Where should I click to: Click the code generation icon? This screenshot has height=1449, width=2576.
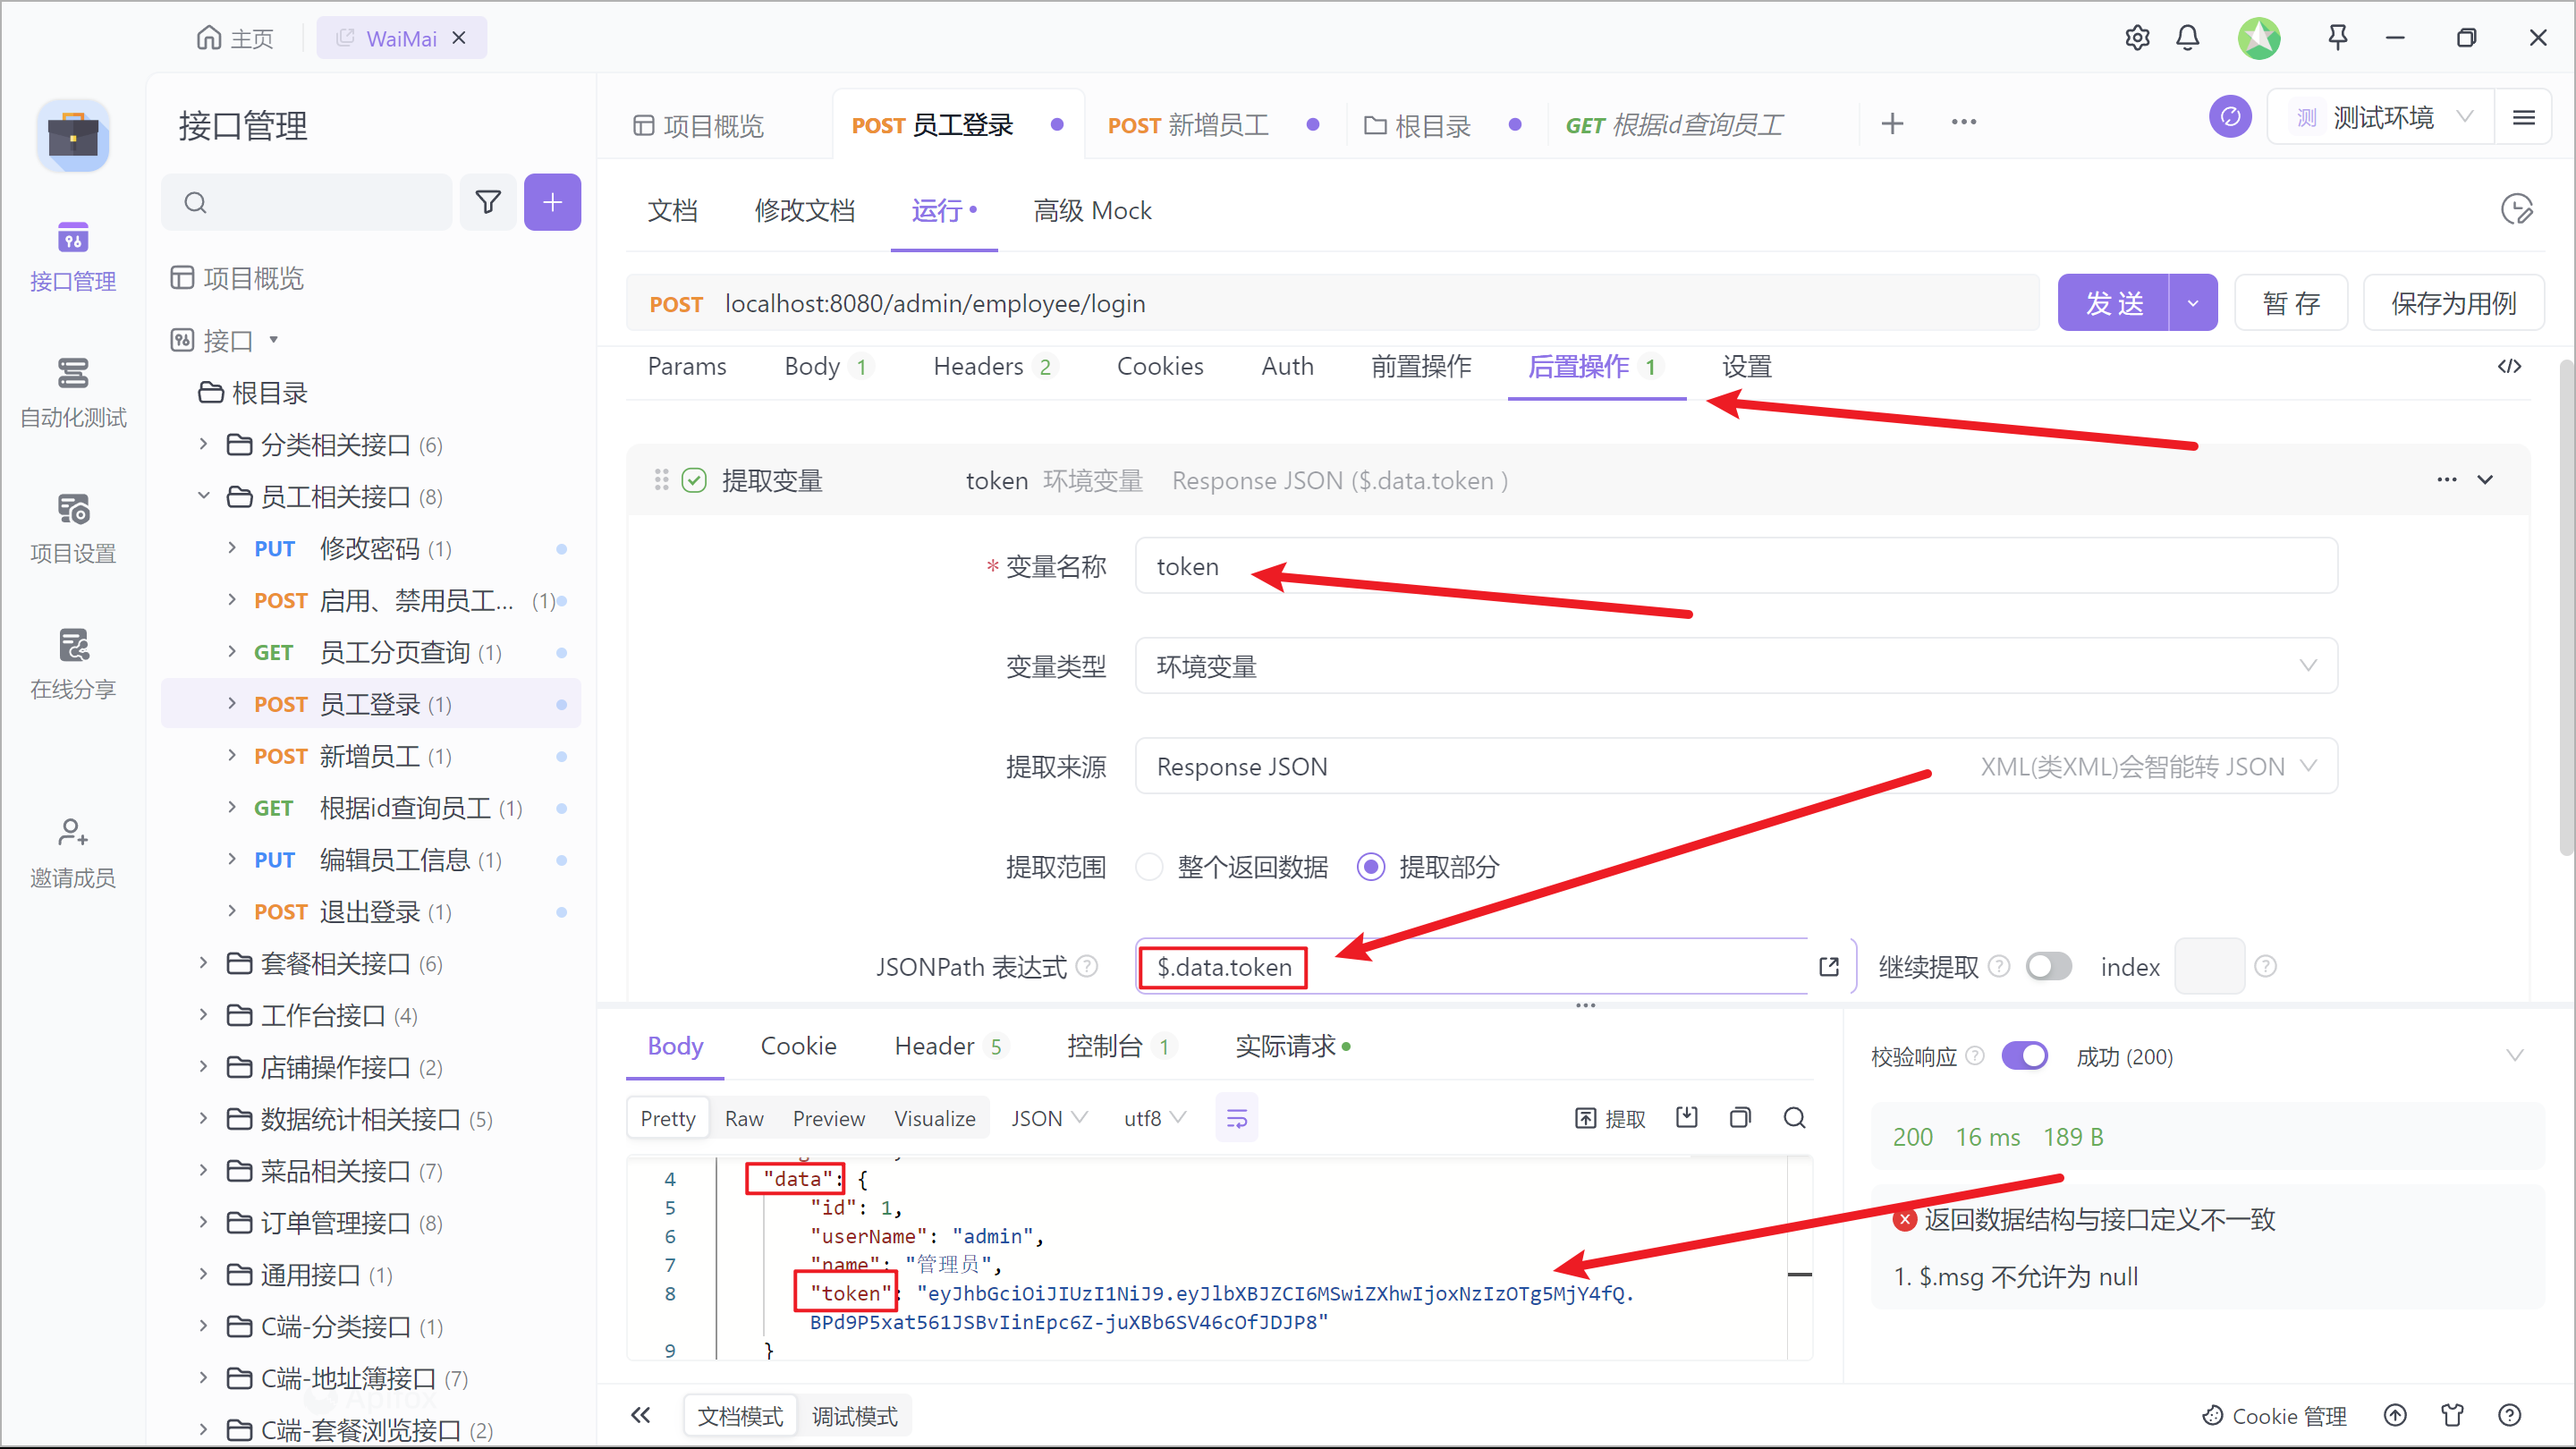pyautogui.click(x=2509, y=366)
